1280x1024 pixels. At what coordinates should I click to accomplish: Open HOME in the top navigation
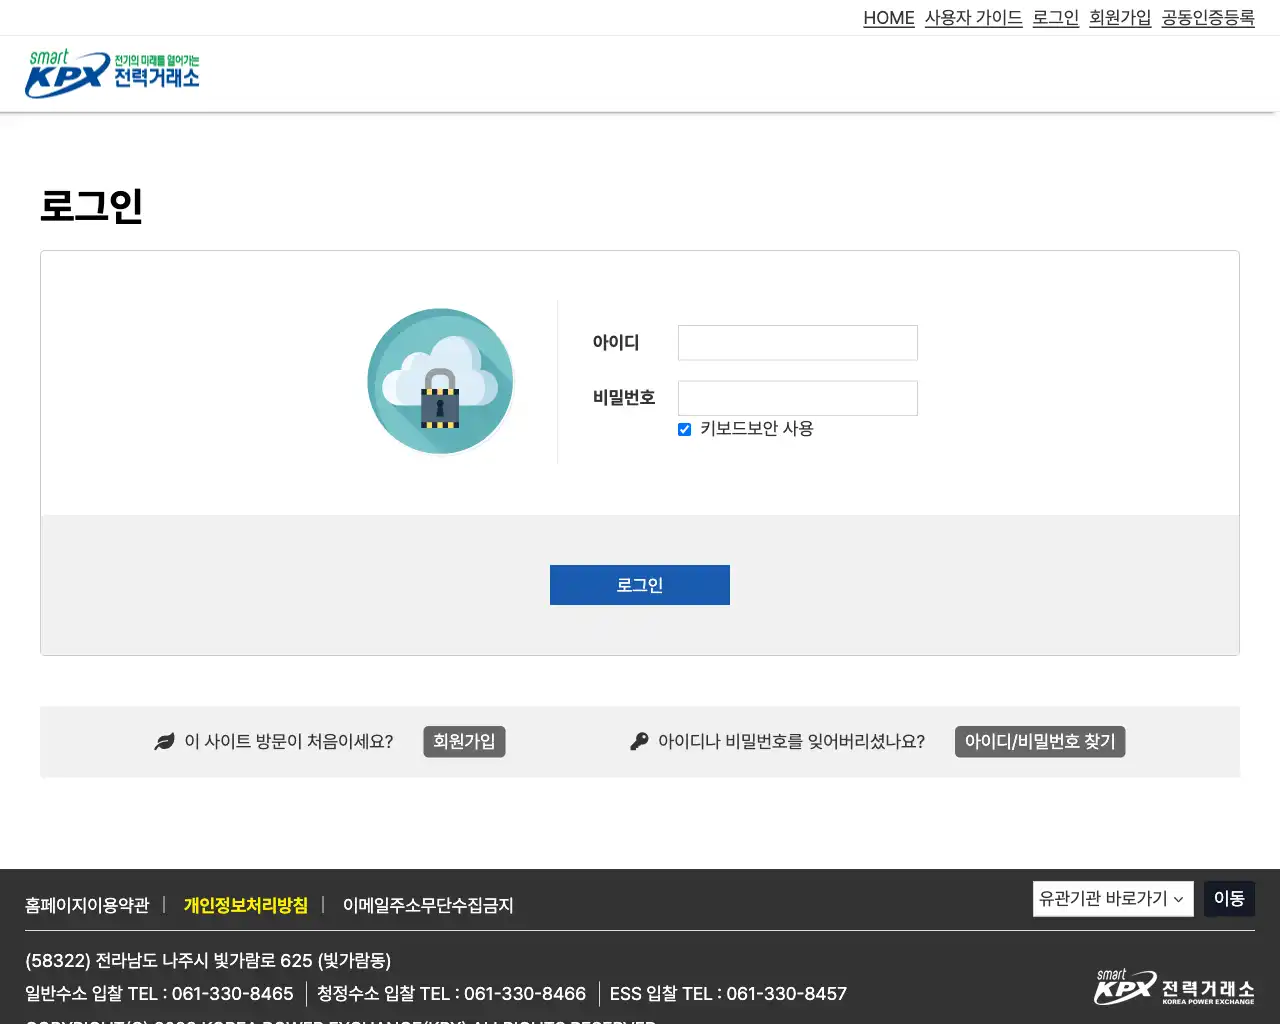click(x=889, y=18)
